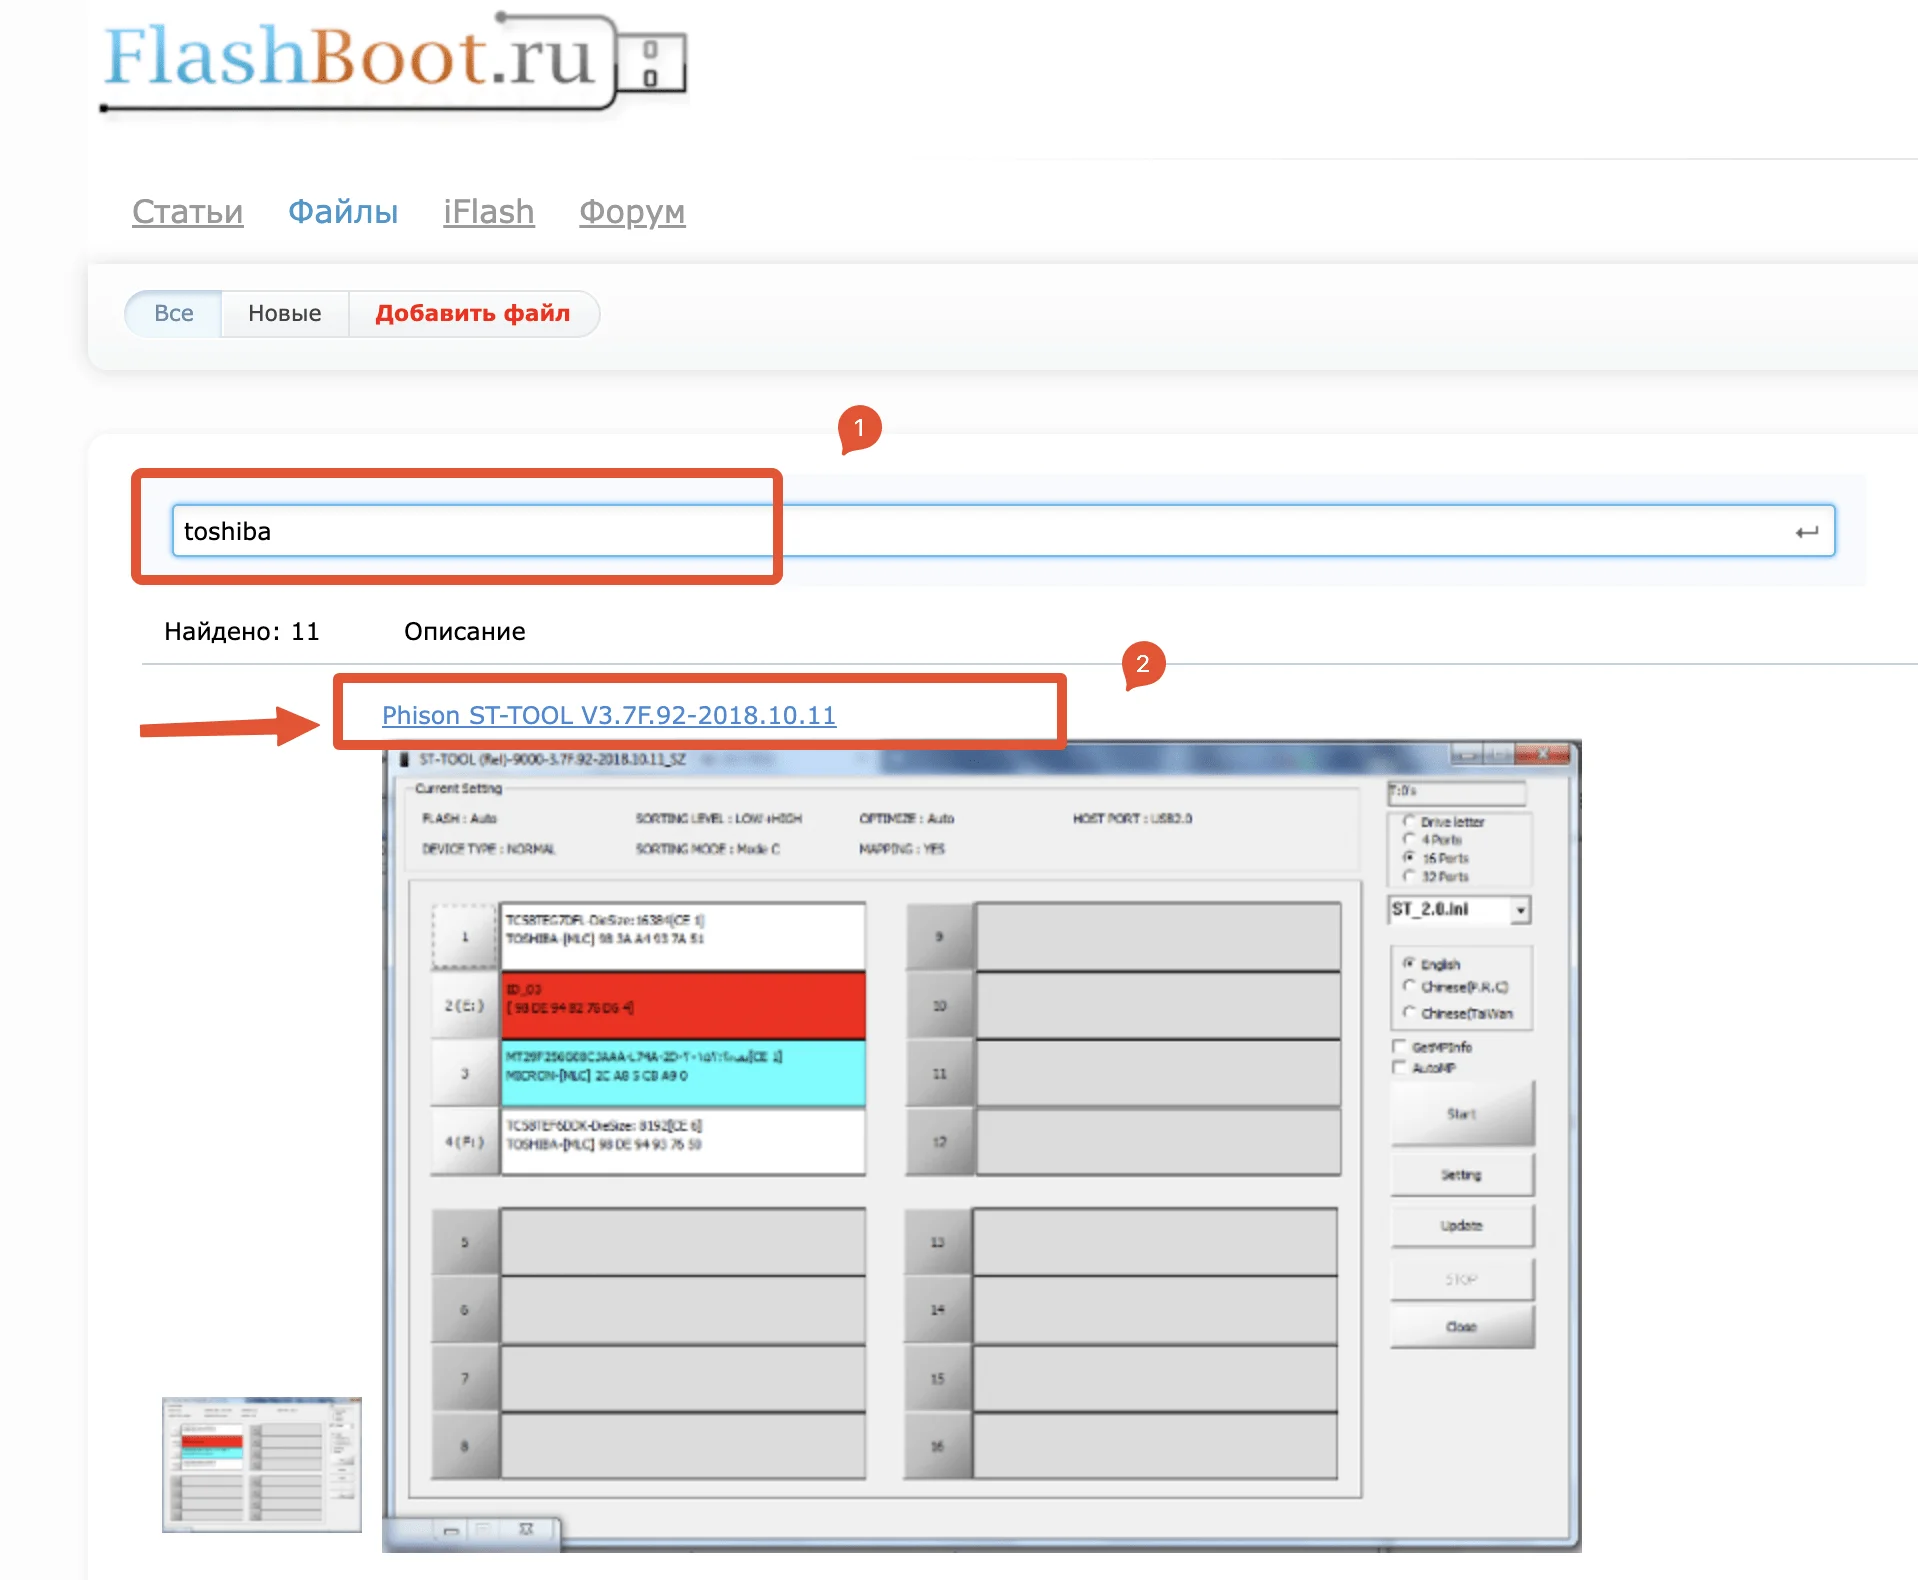
Task: Open the Форум link
Action: pos(632,212)
